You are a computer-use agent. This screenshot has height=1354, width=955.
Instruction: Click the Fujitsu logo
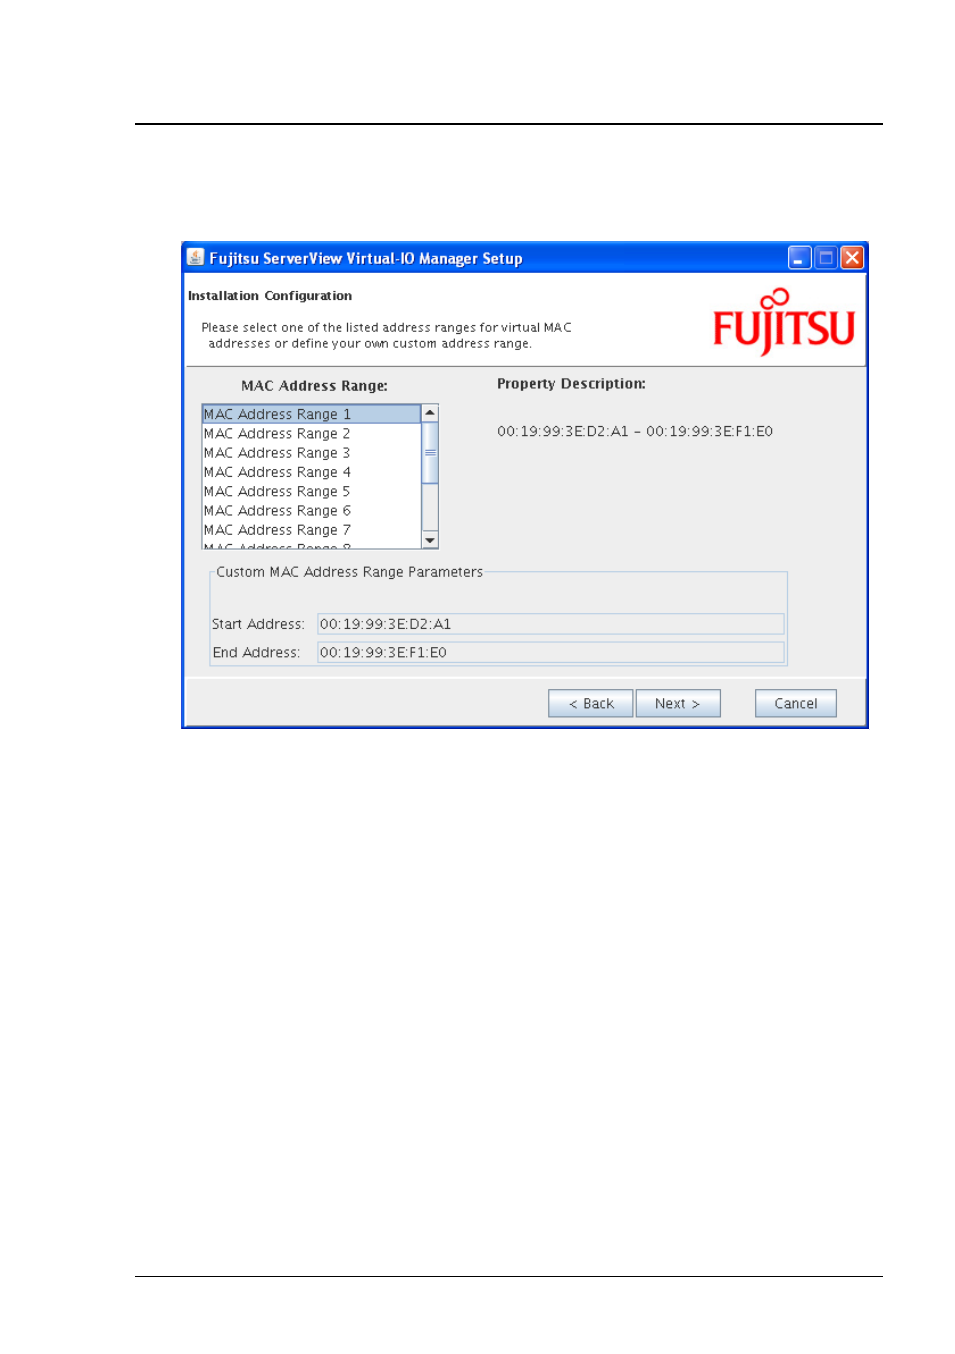(784, 322)
